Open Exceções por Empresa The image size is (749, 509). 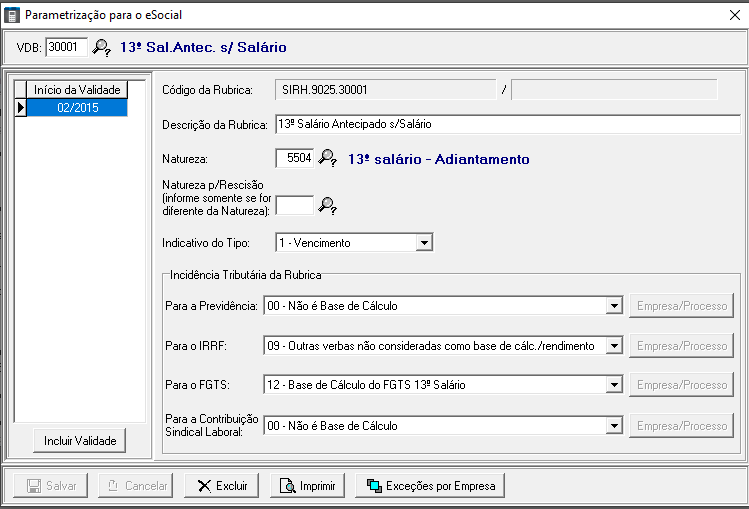coord(431,486)
